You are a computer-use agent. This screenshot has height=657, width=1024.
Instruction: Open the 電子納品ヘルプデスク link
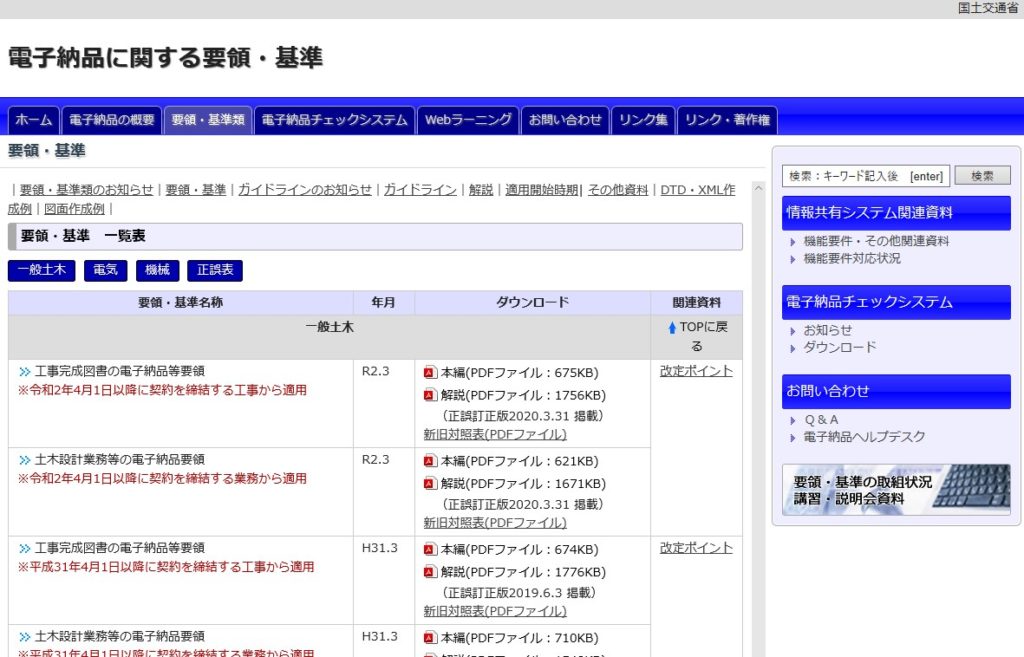coord(864,437)
